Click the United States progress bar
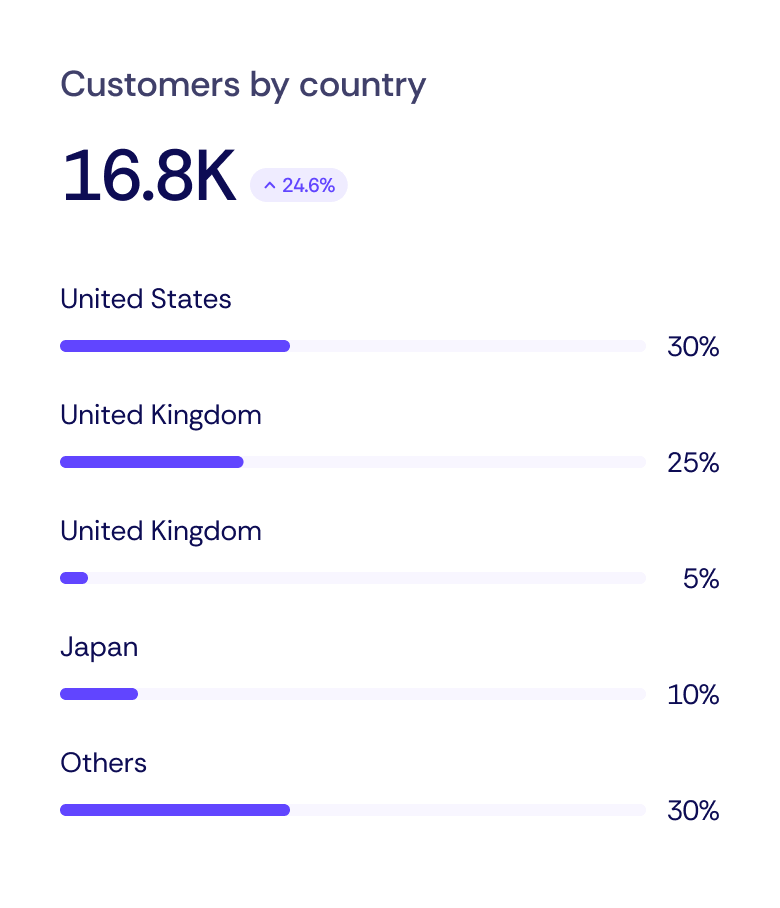780x908 pixels. [x=353, y=345]
